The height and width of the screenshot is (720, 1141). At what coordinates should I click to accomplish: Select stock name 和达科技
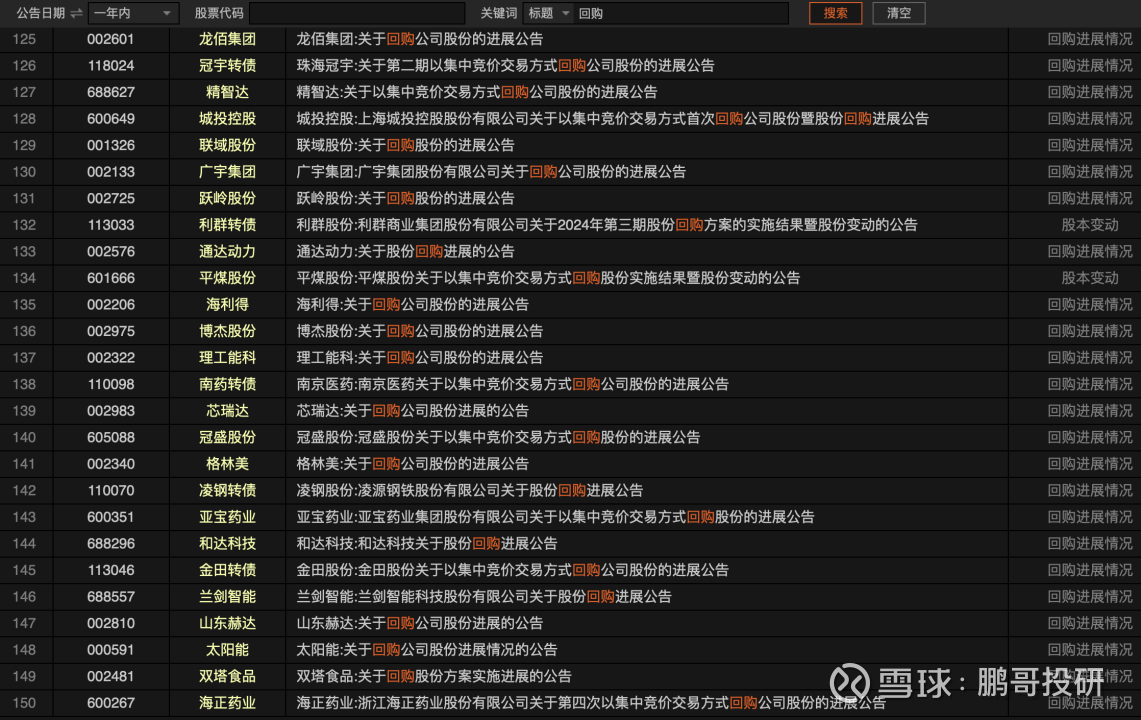(x=227, y=544)
